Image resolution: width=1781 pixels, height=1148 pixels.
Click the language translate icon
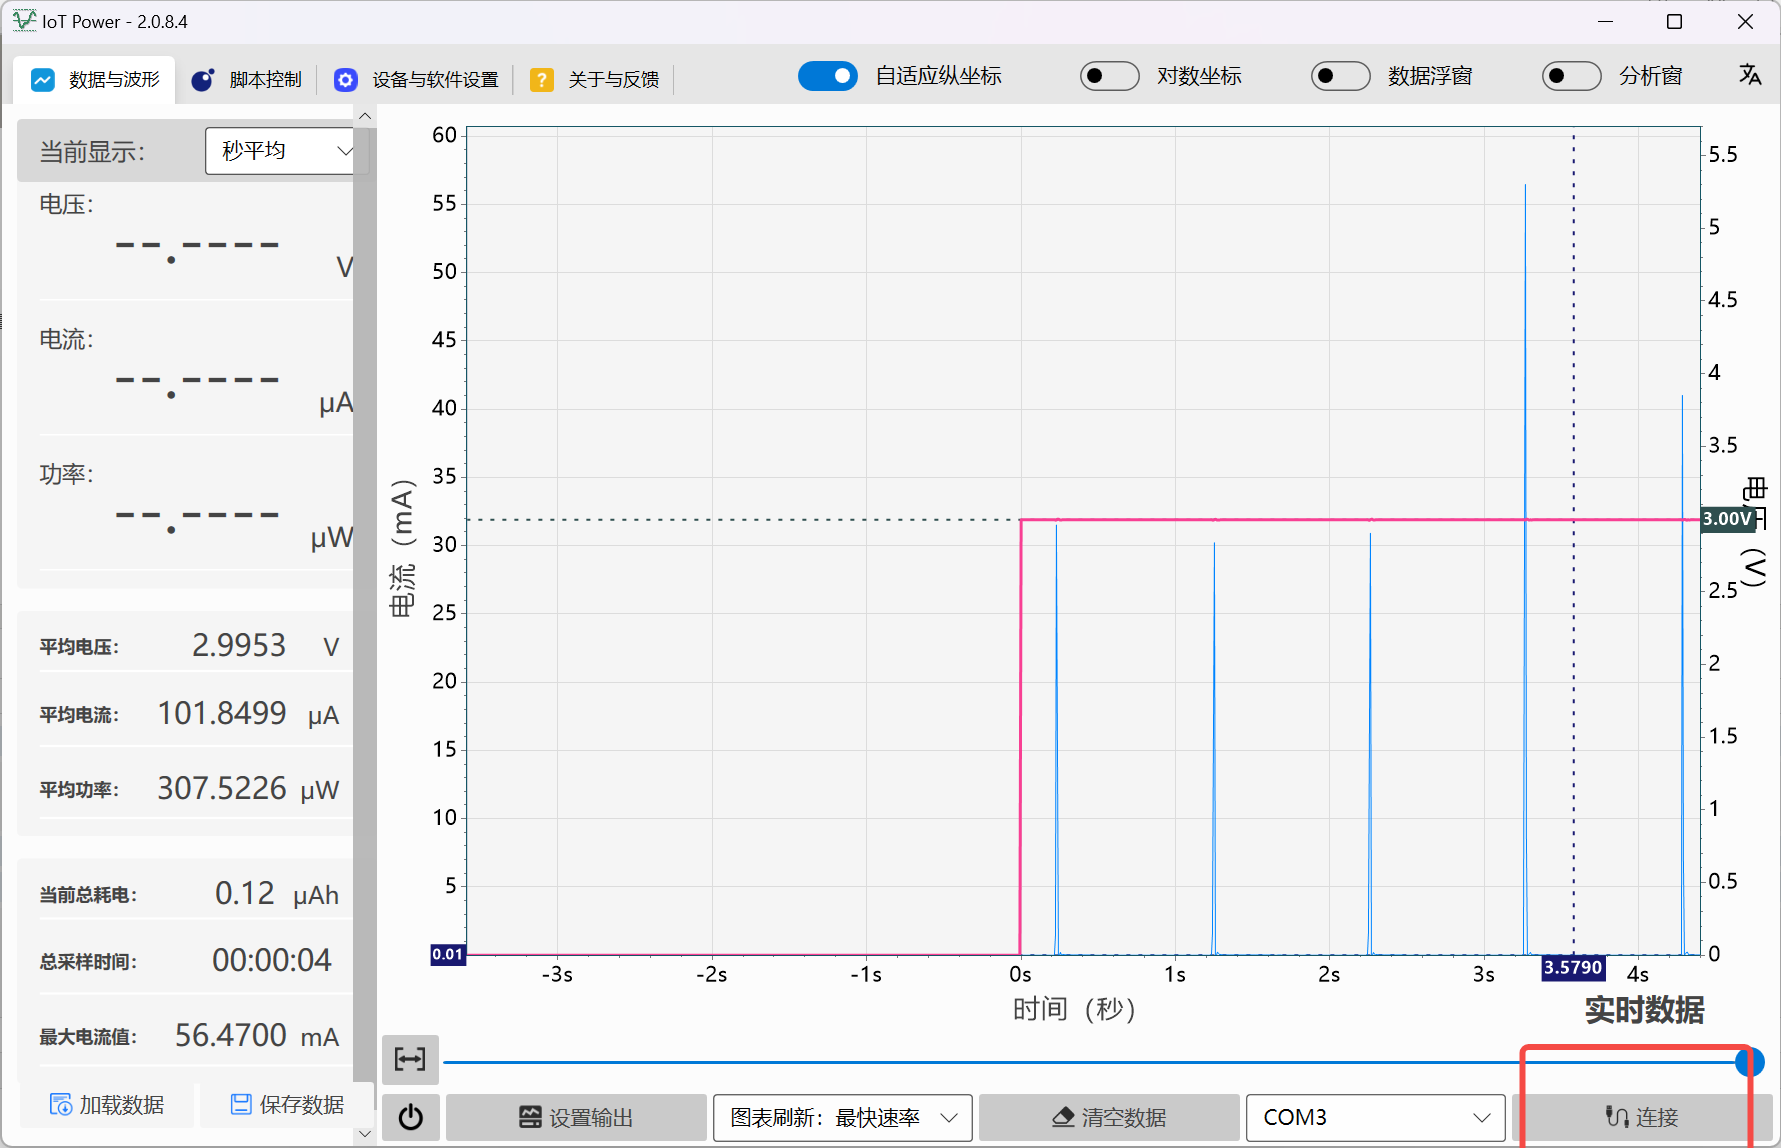click(x=1750, y=75)
